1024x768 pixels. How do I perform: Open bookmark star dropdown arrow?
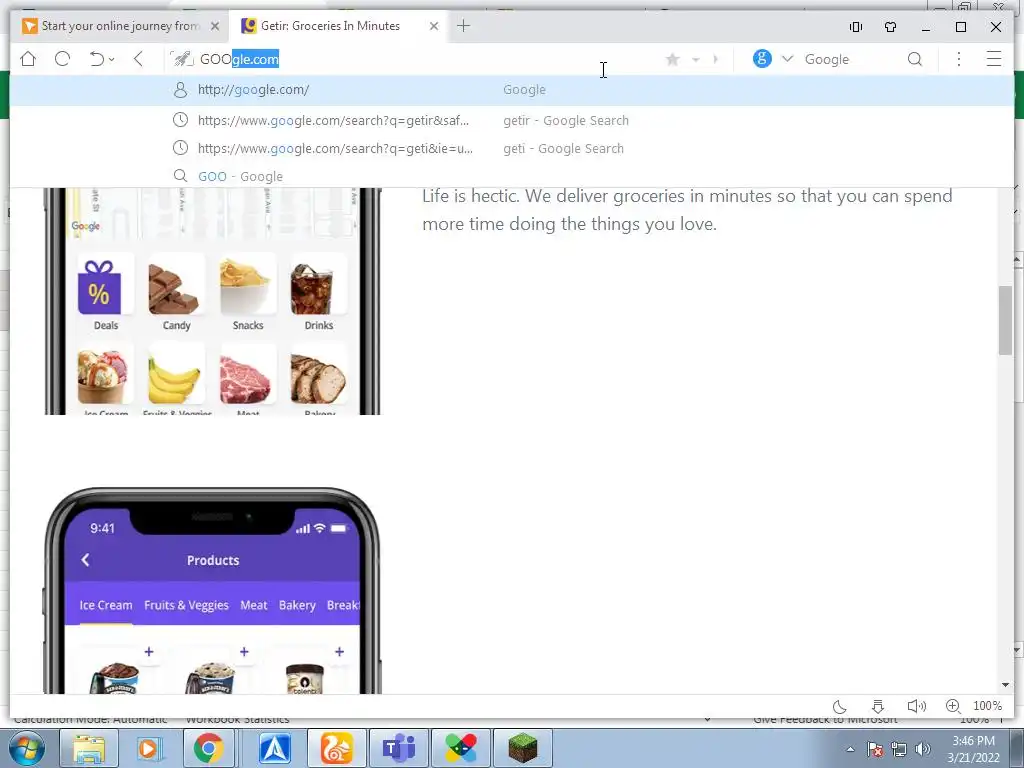(696, 59)
